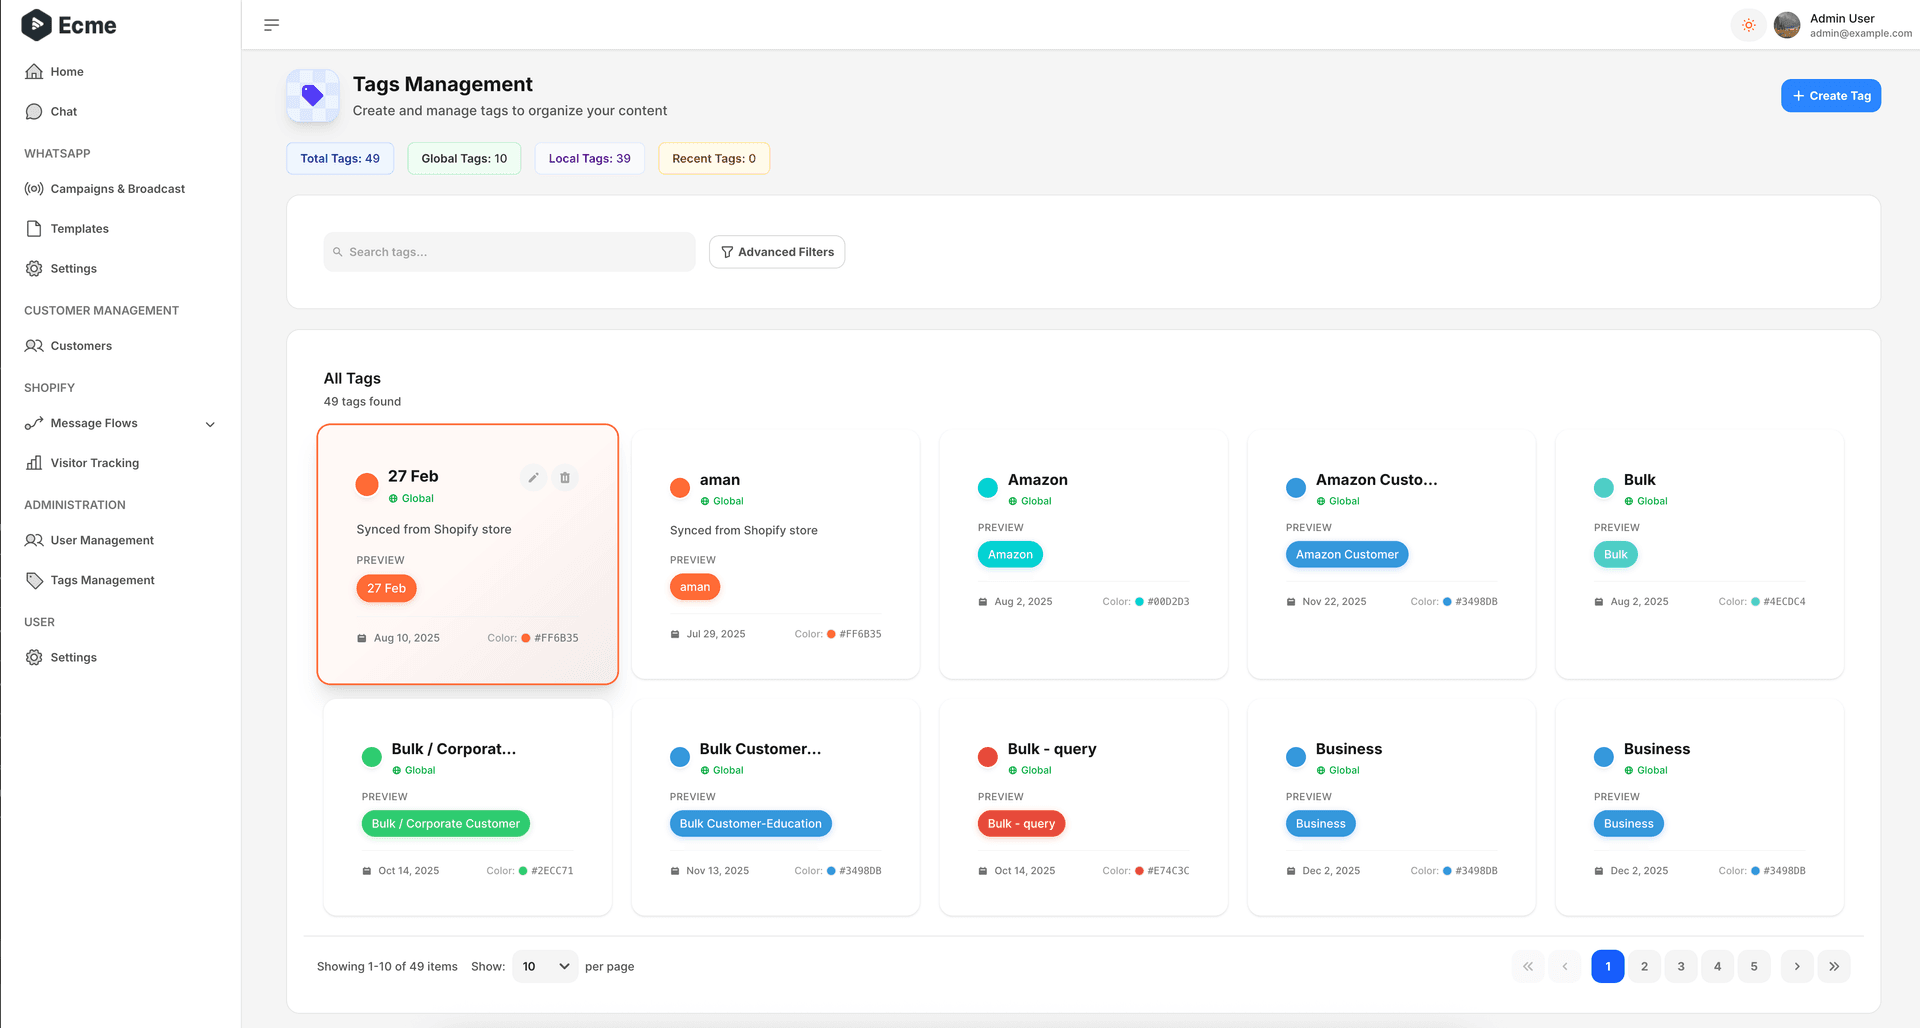Click the edit pencil icon on 27 Feb tag
1920x1028 pixels.
coord(533,478)
